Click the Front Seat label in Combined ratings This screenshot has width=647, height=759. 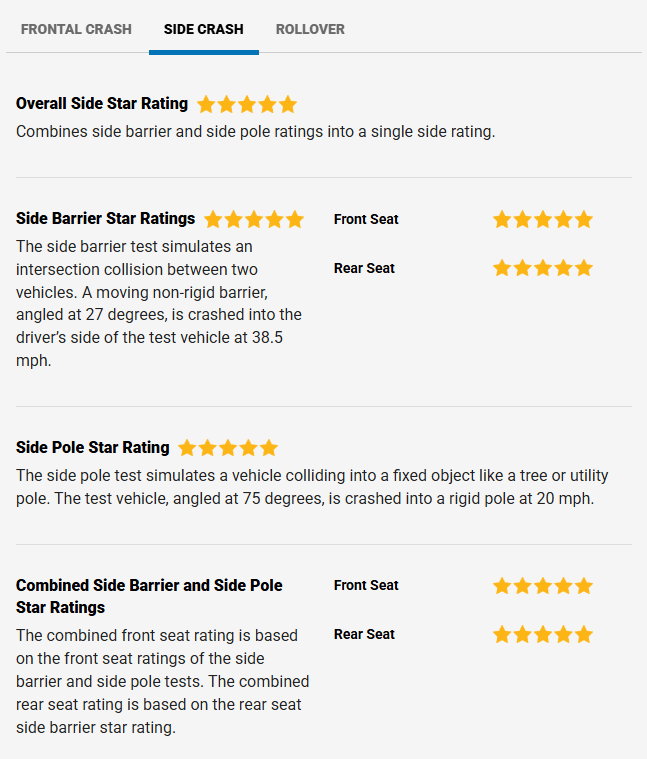366,586
